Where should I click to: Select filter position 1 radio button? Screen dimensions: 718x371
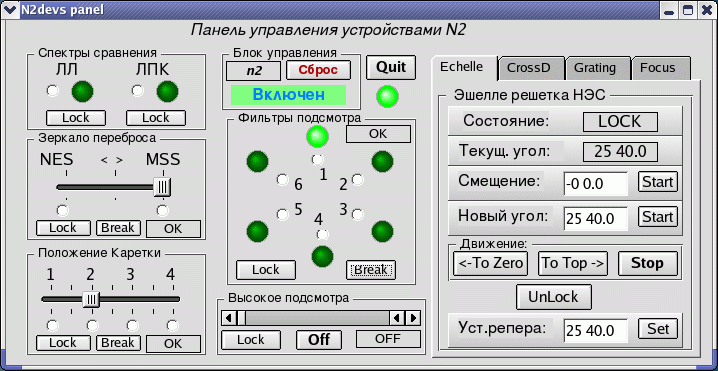pyautogui.click(x=317, y=160)
